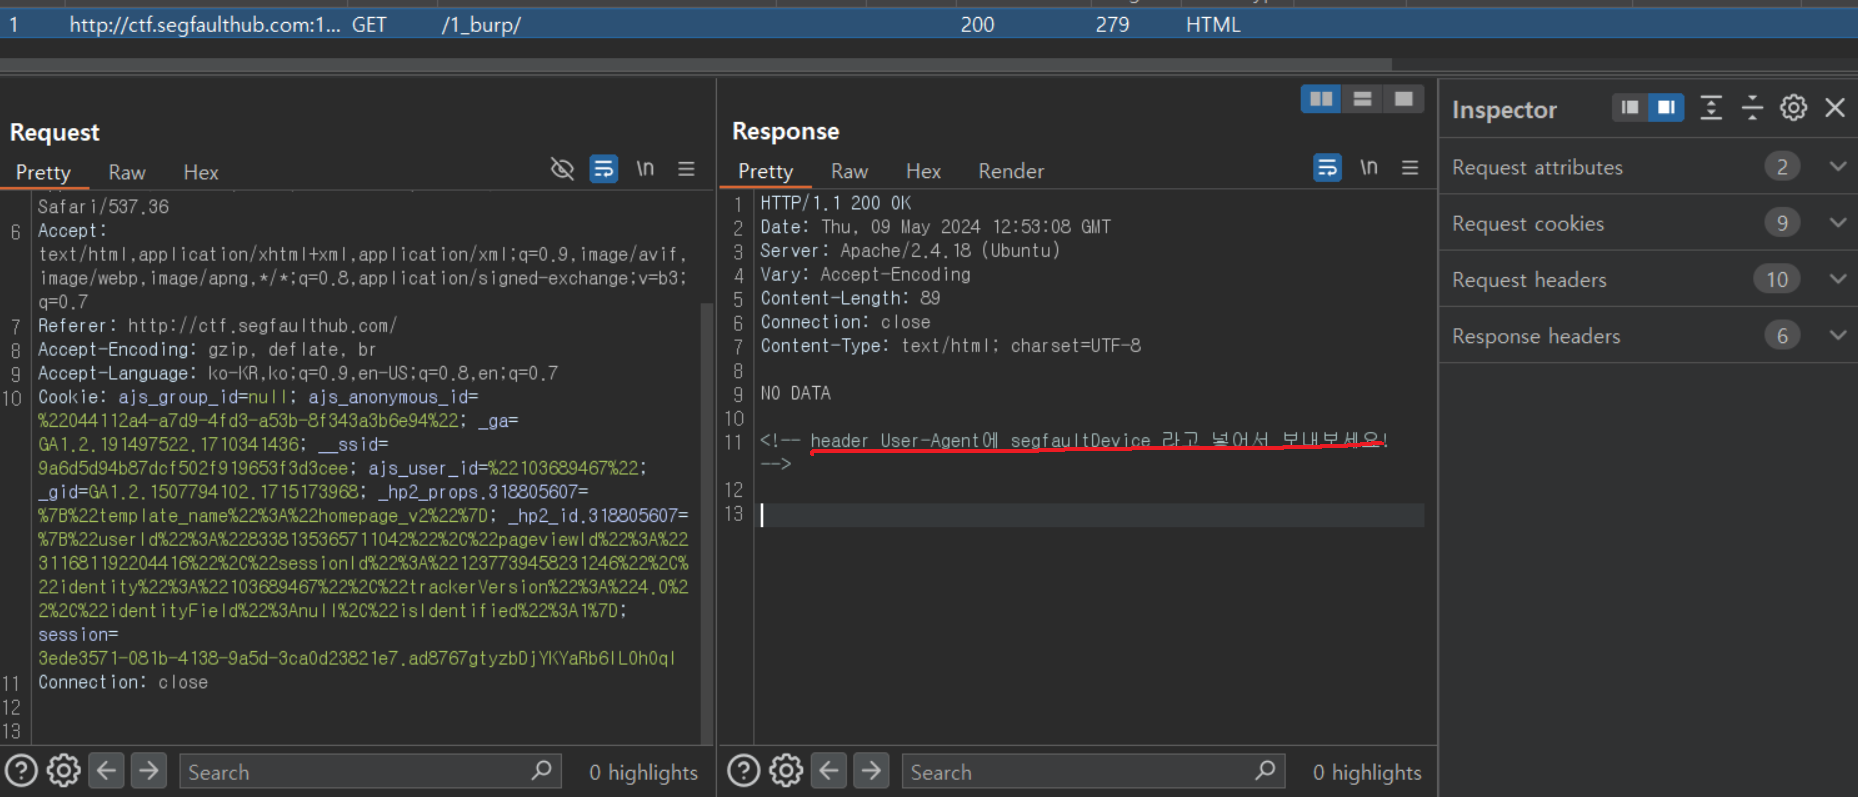Open help icon below Response panel

click(x=743, y=771)
